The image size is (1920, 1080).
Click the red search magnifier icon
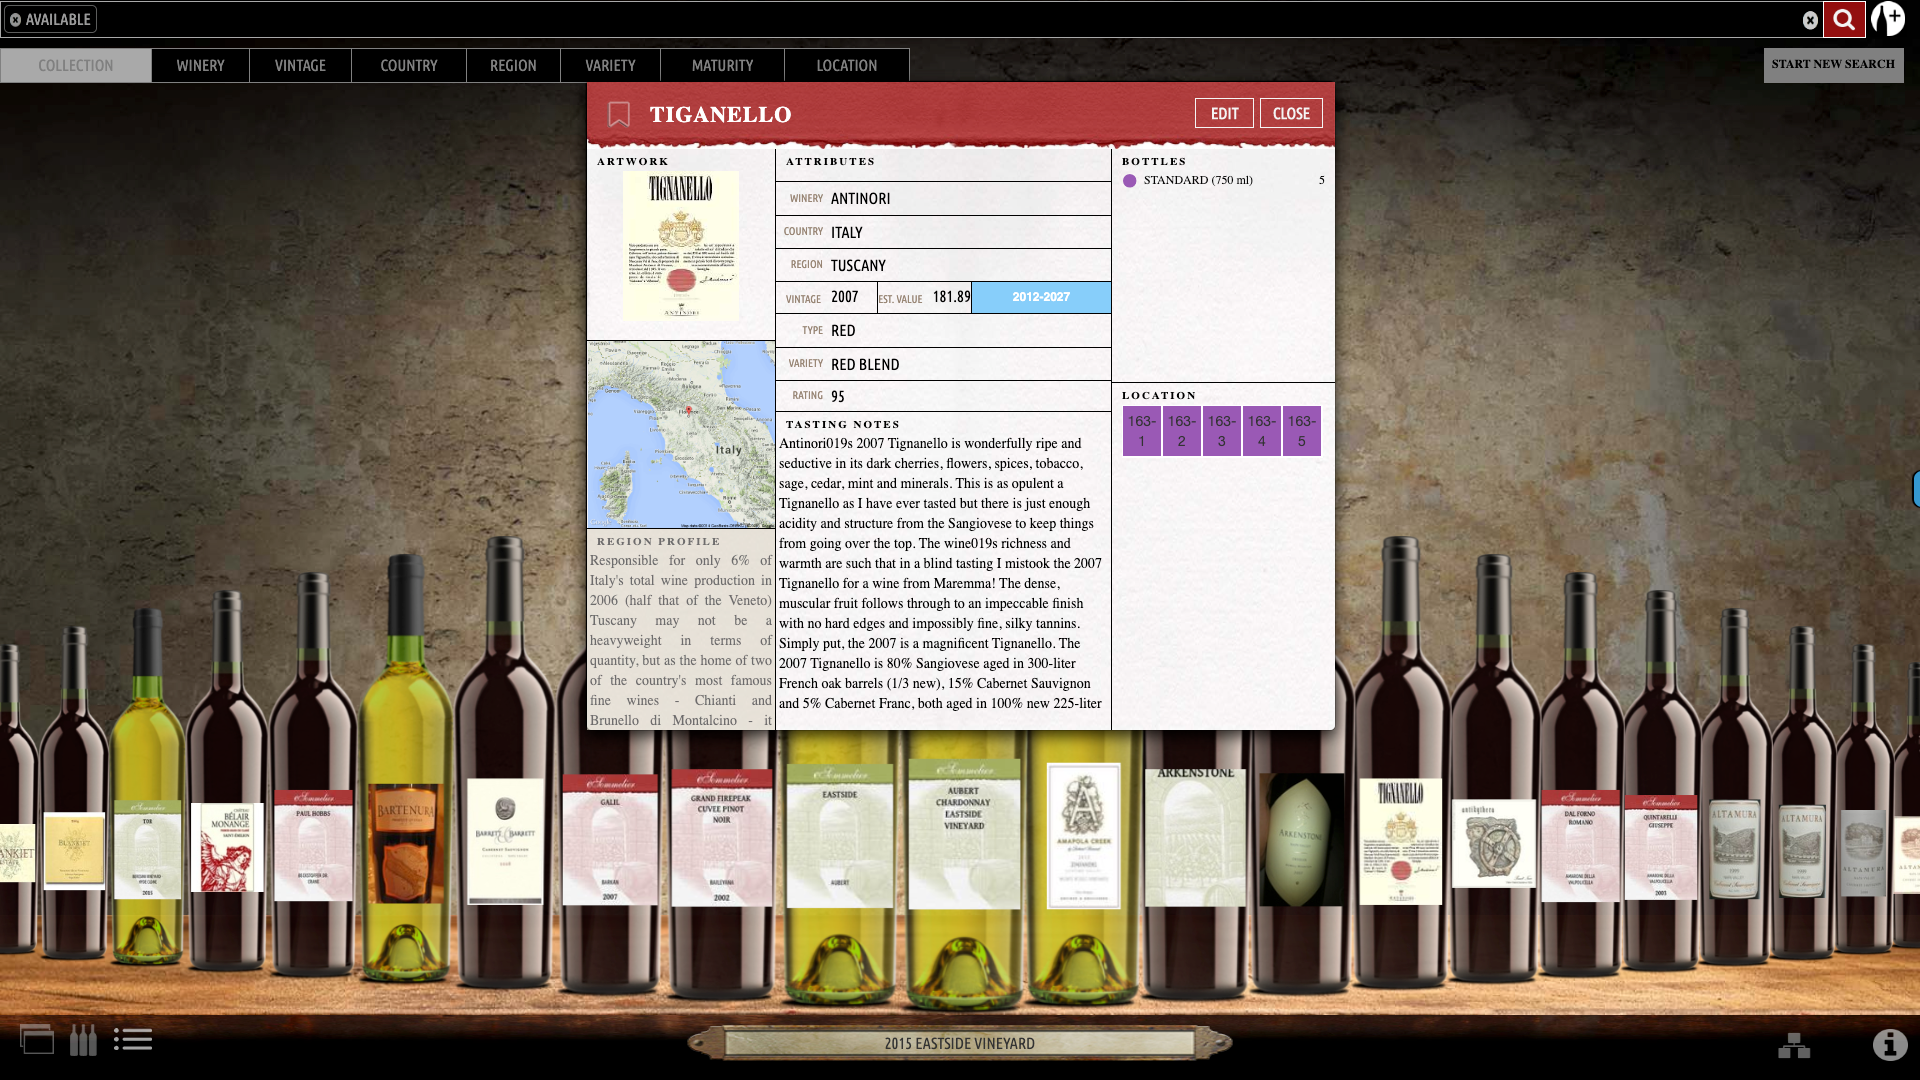tap(1844, 19)
